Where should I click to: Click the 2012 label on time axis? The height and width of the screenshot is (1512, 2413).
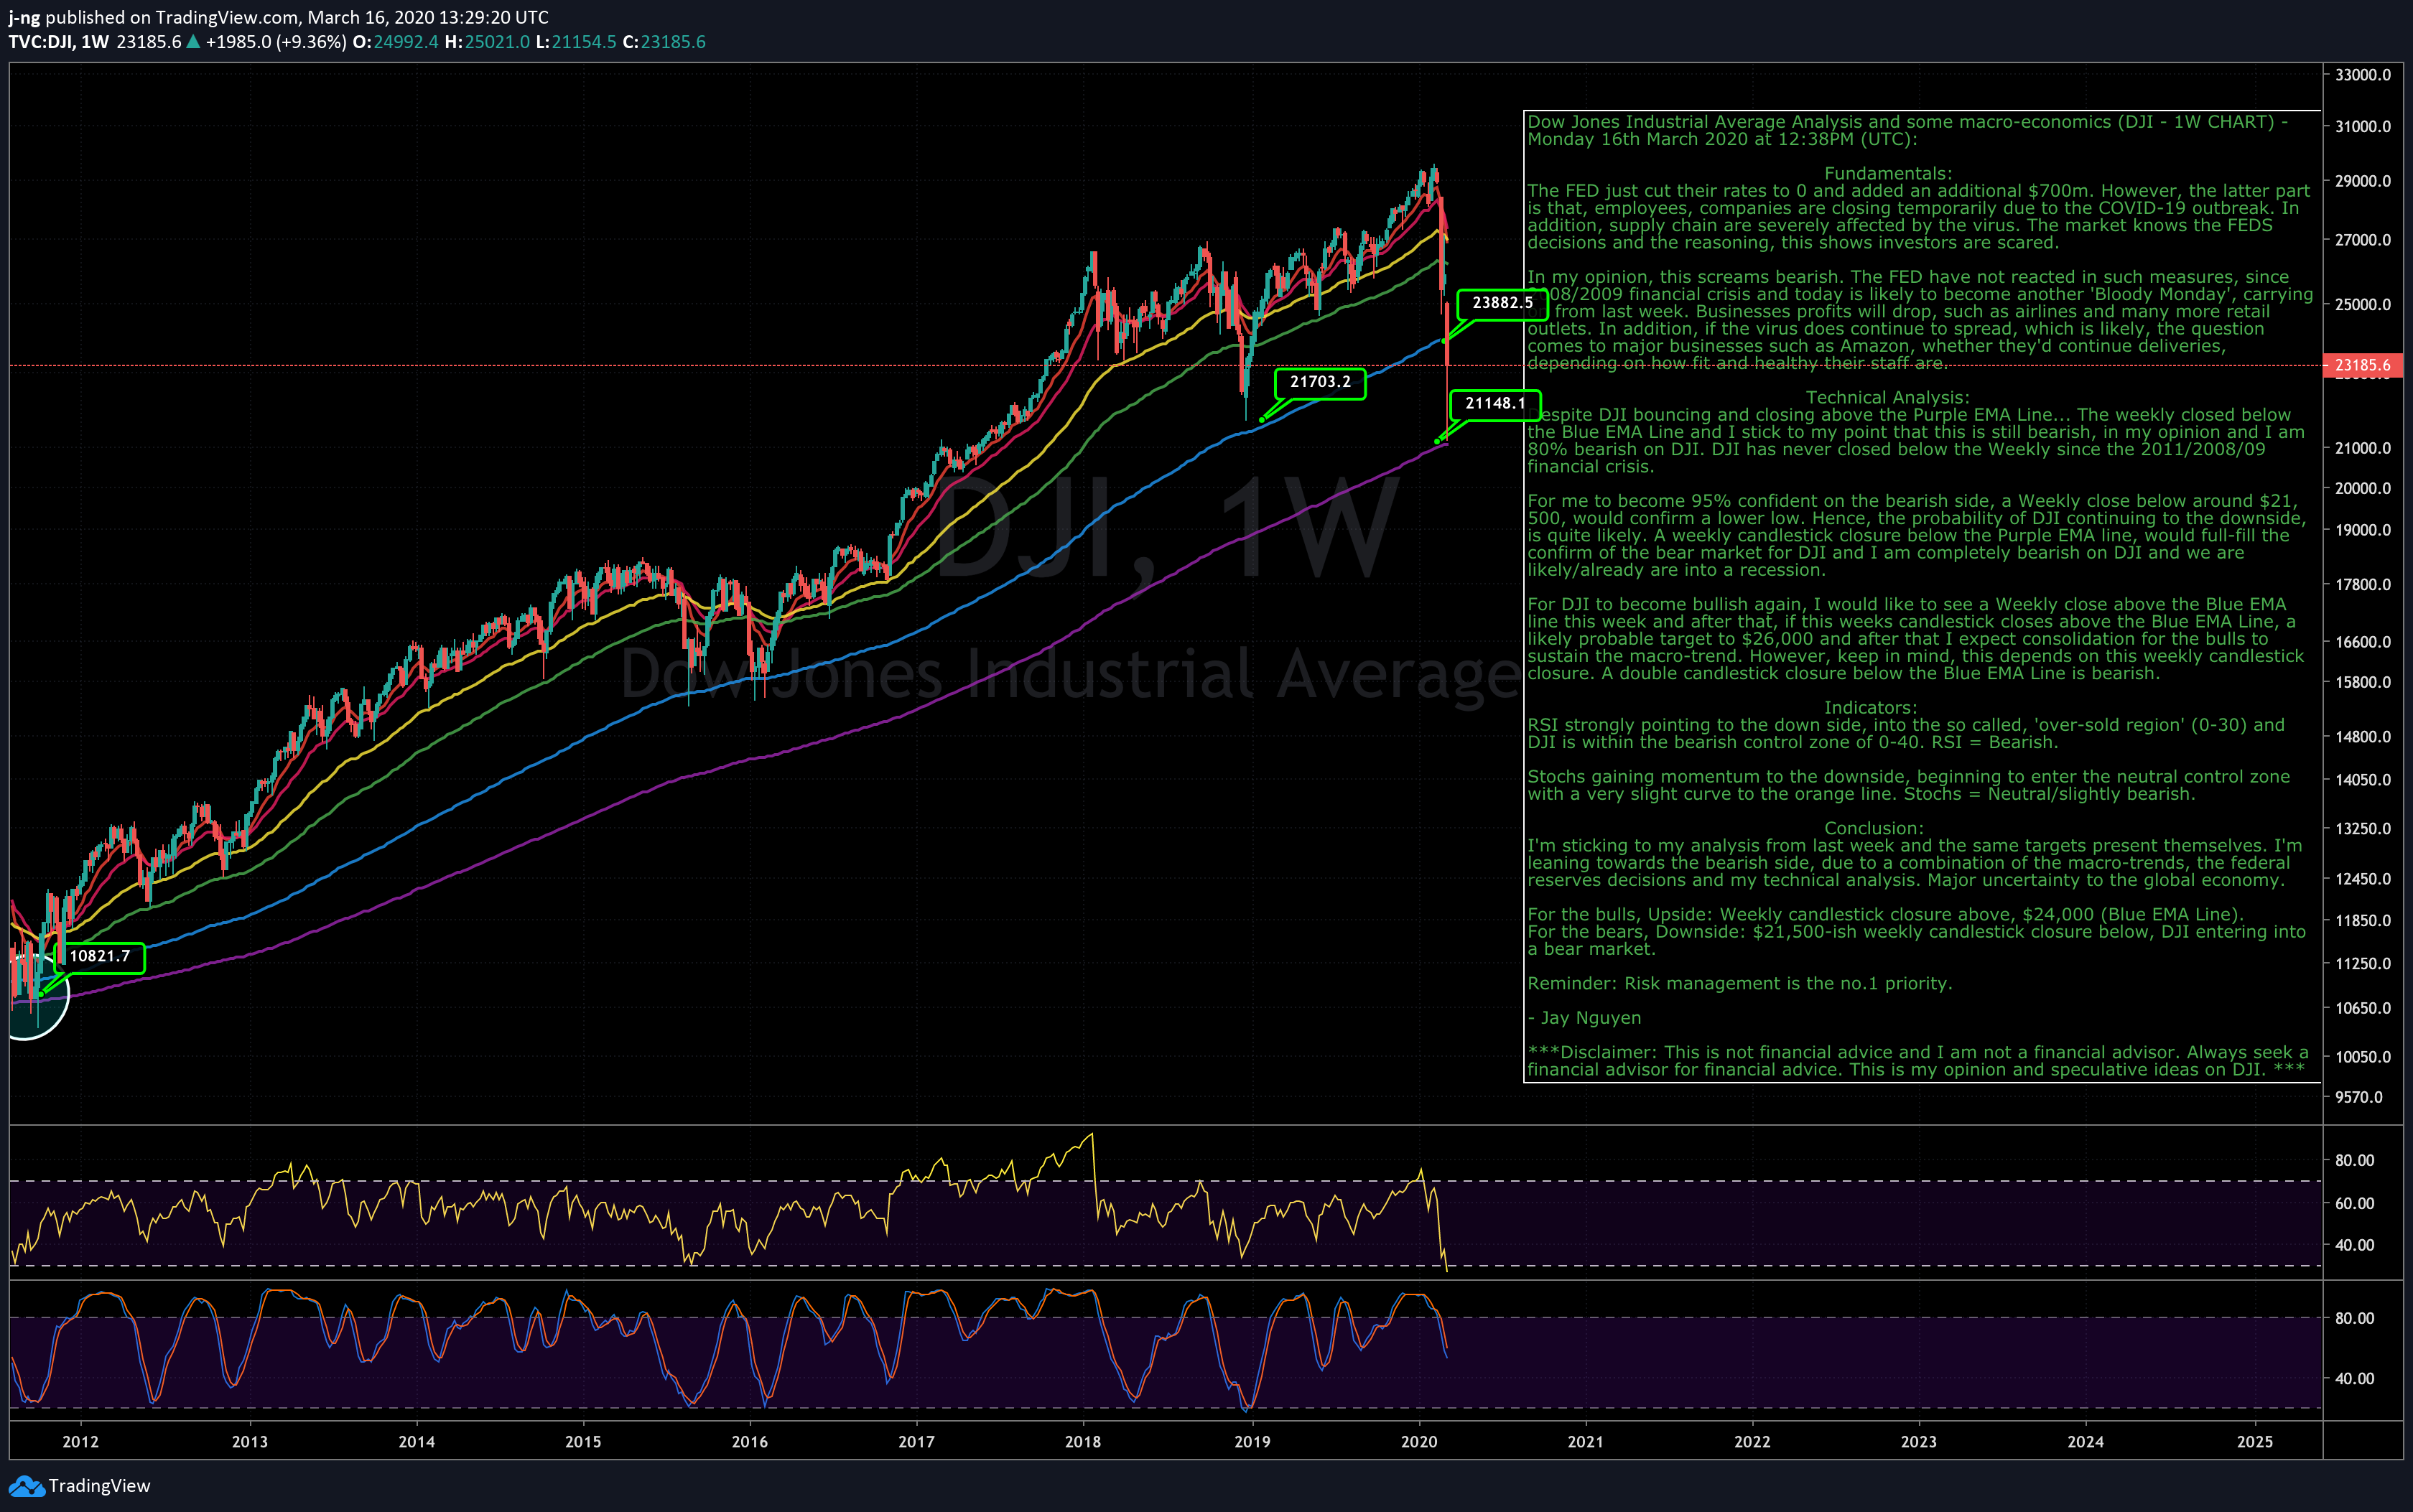pos(81,1442)
